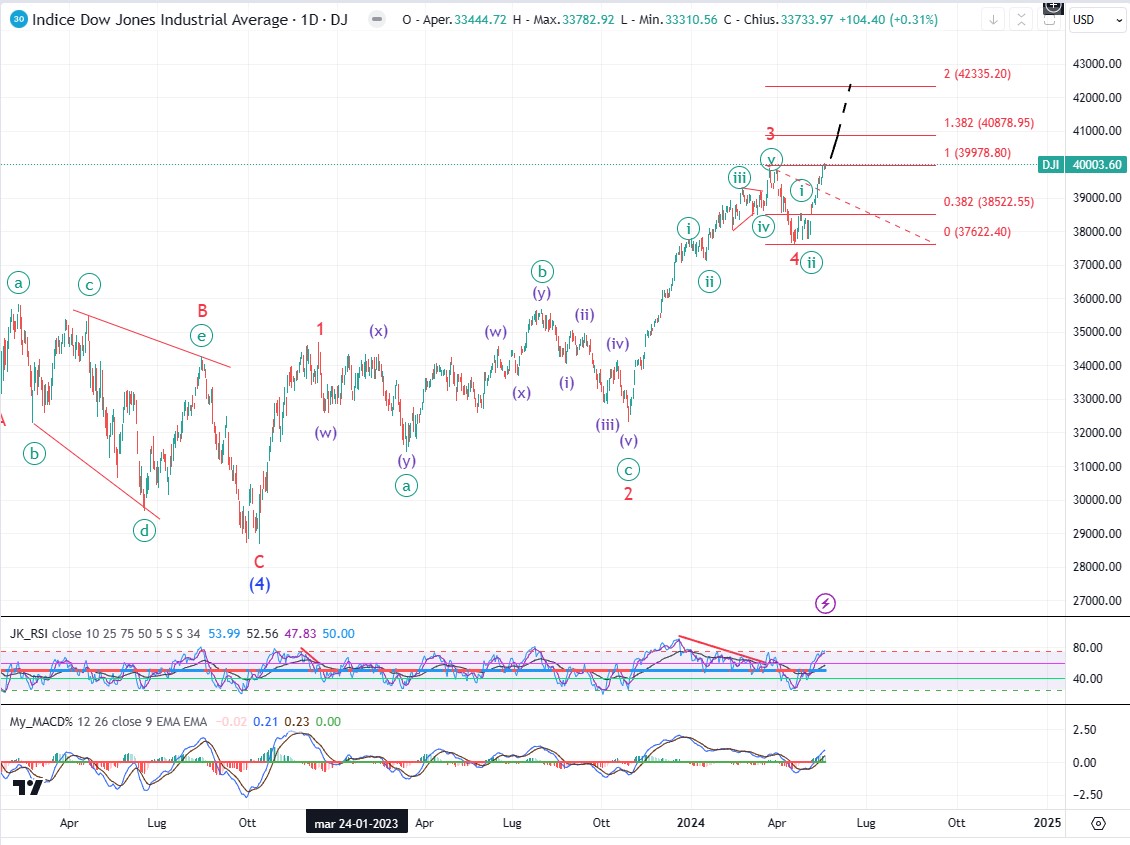1130x845 pixels.
Task: Click the Indice Dow Jones Industrial Average title
Action: pos(190,19)
